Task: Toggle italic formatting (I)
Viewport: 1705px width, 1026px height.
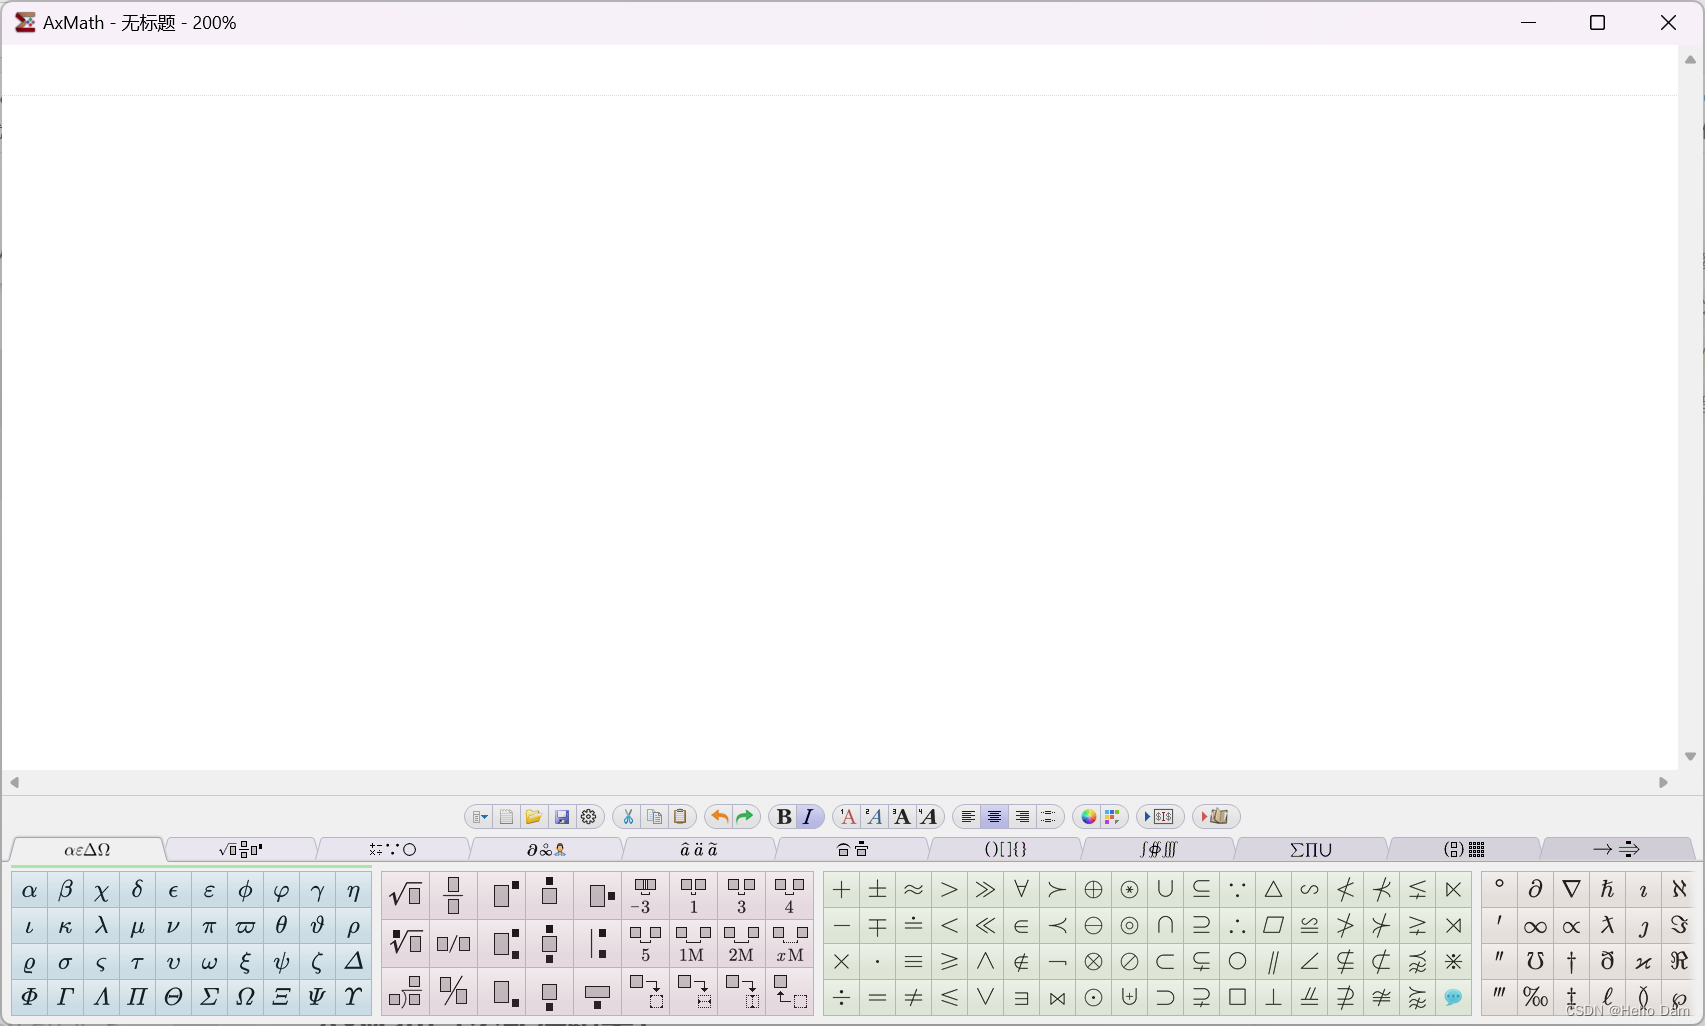Action: pyautogui.click(x=809, y=817)
